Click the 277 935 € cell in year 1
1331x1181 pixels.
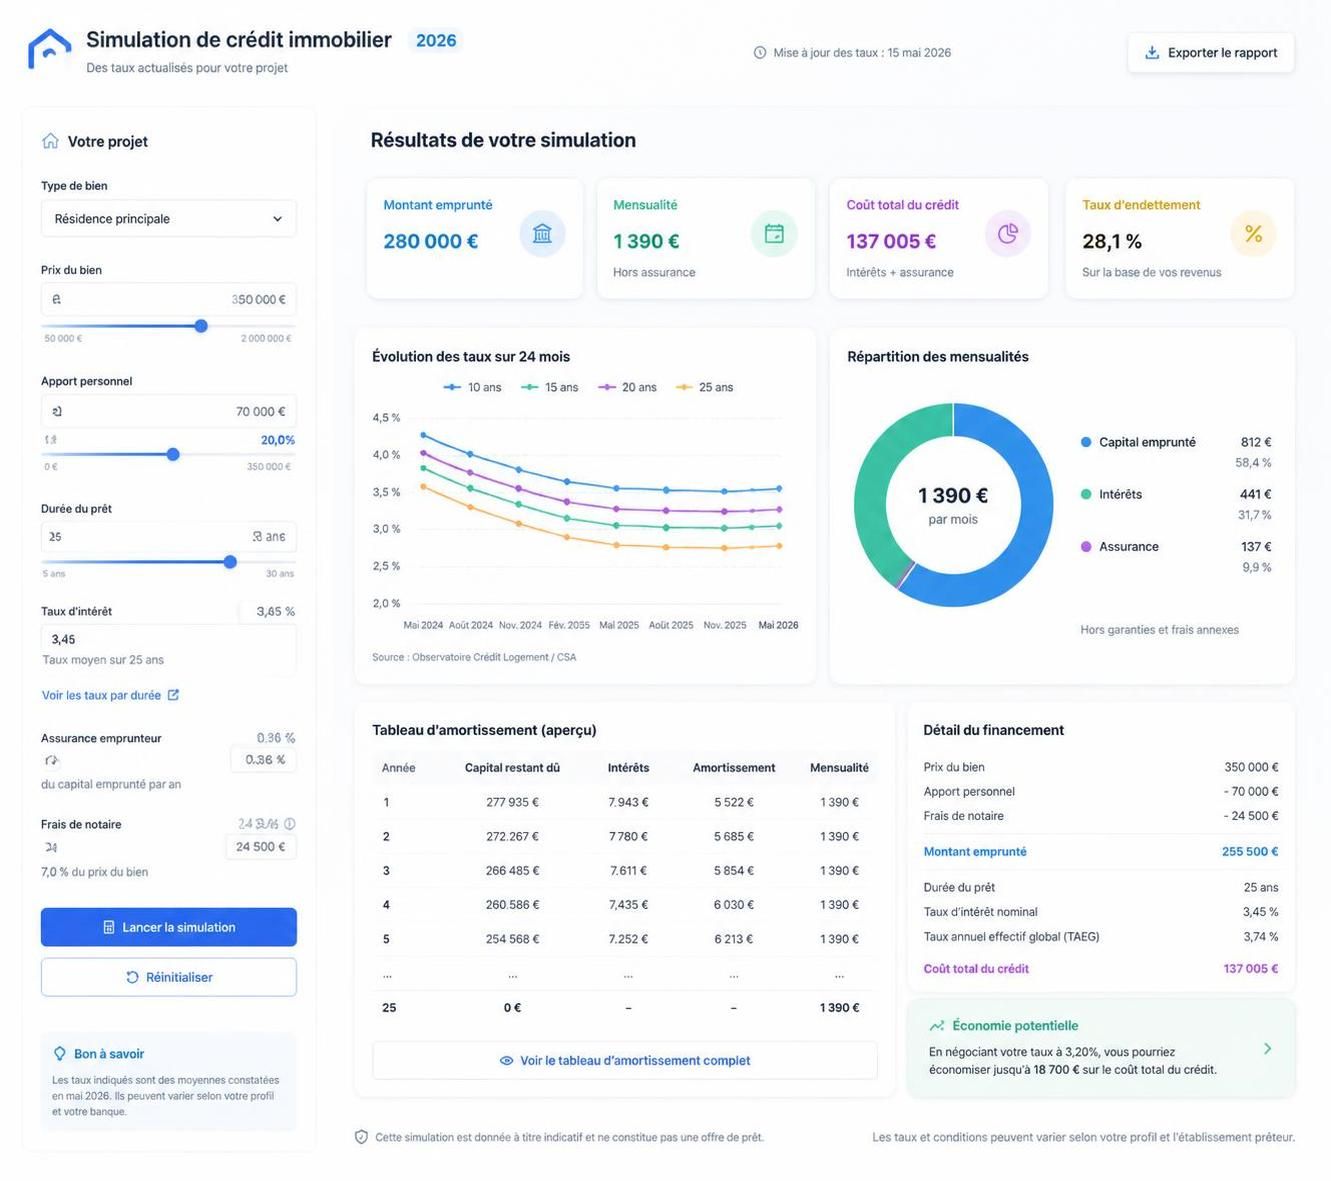(x=512, y=802)
